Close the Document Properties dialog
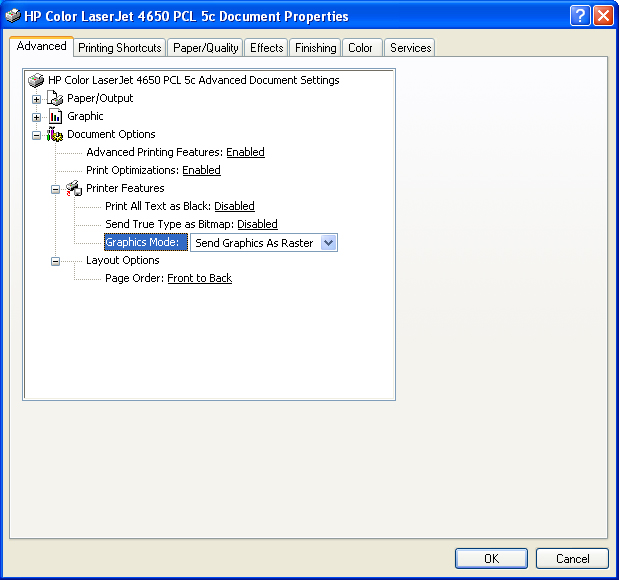This screenshot has width=619, height=580. pyautogui.click(x=603, y=16)
